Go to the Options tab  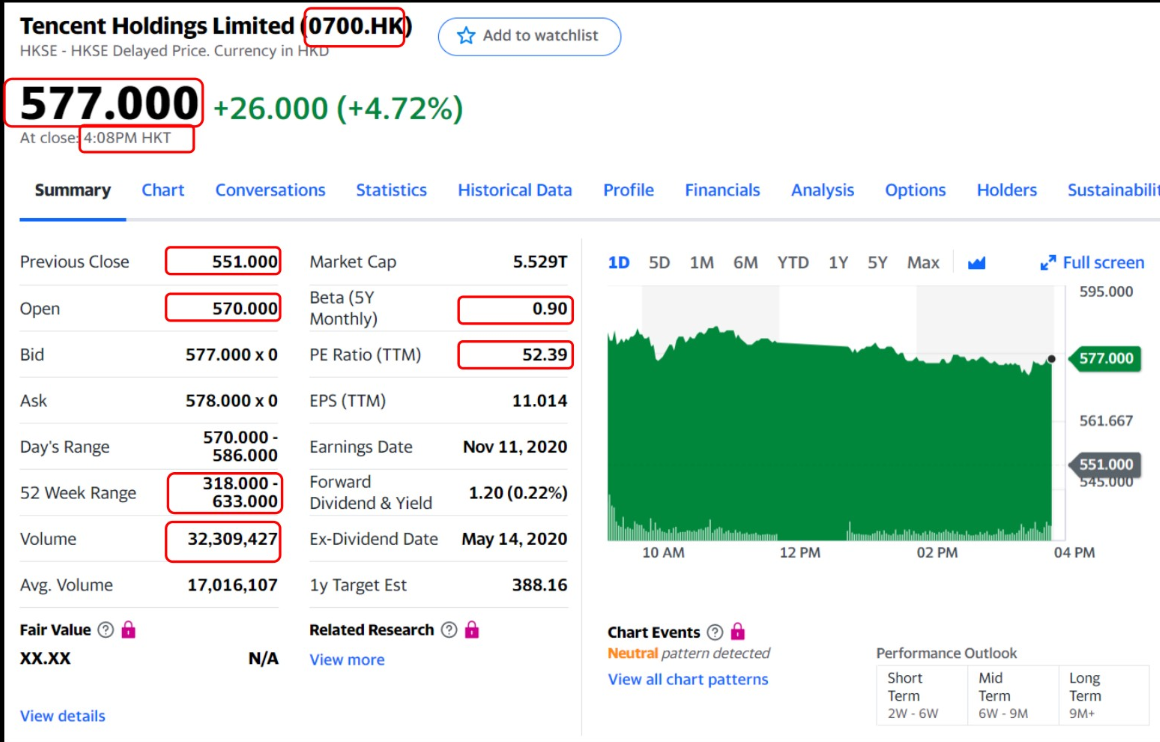915,190
